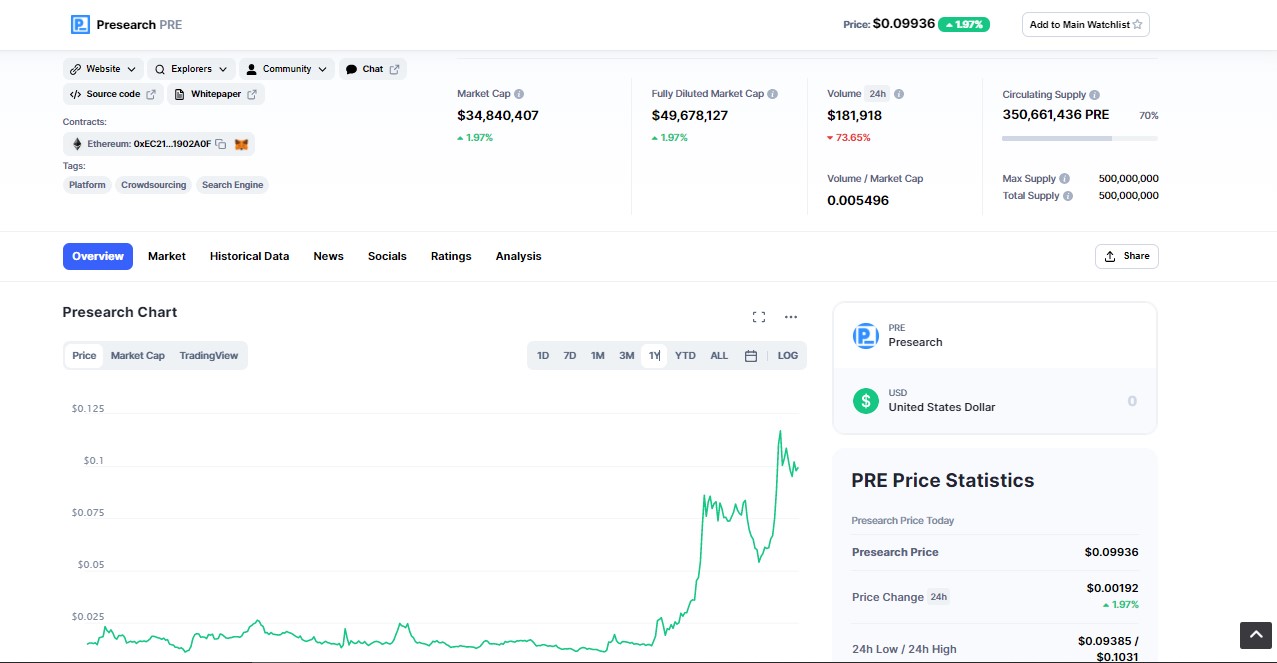
Task: Select 1D chart range
Action: (543, 356)
